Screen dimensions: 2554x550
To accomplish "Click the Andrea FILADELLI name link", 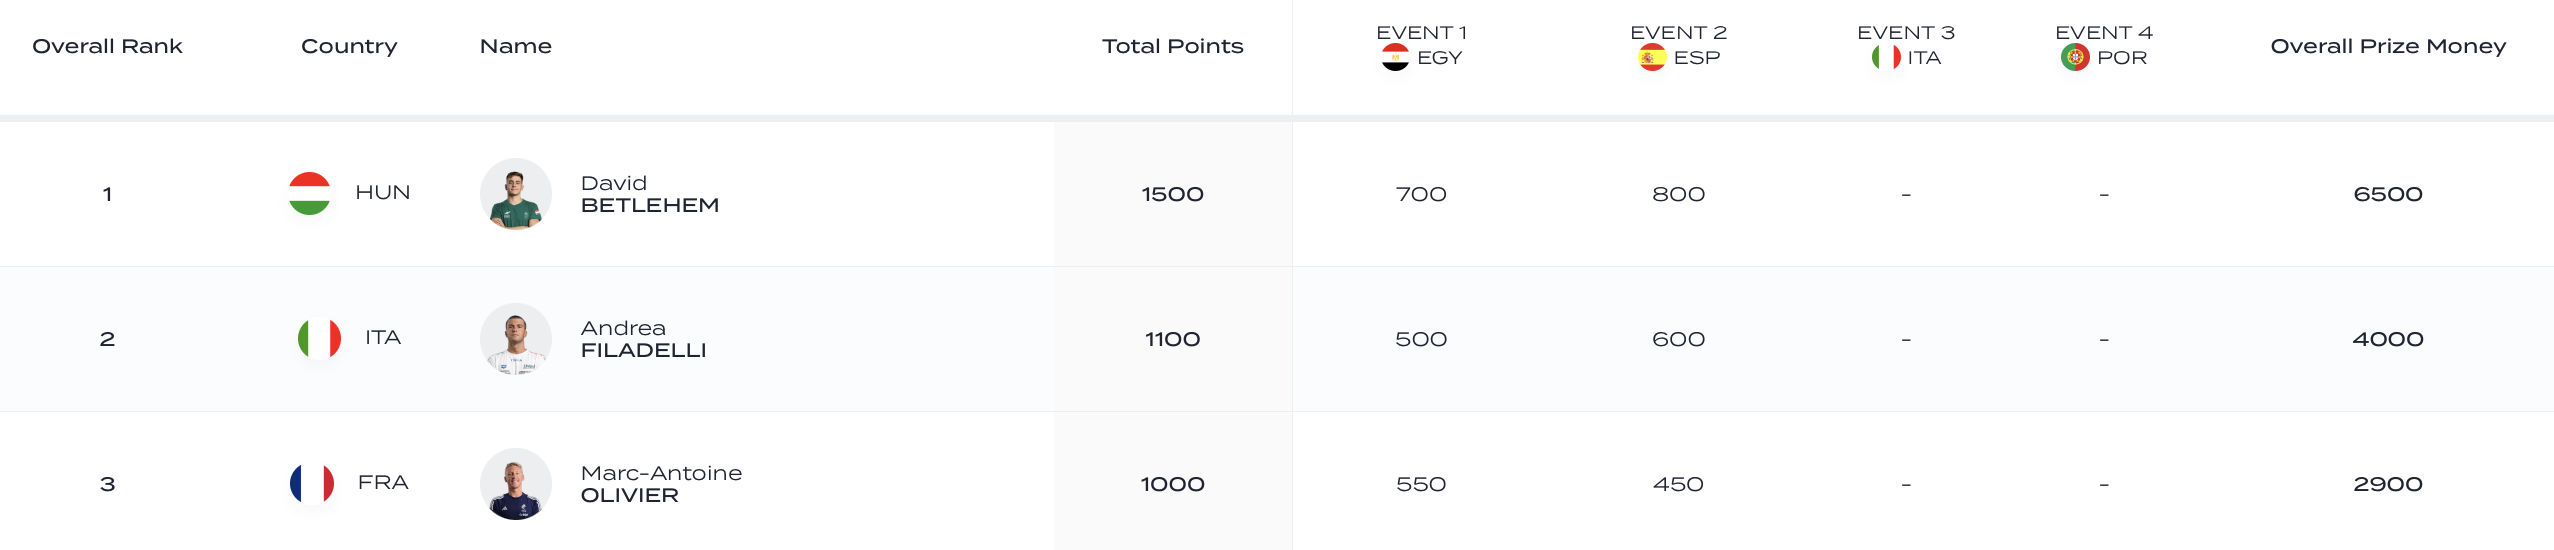I will click(x=643, y=339).
